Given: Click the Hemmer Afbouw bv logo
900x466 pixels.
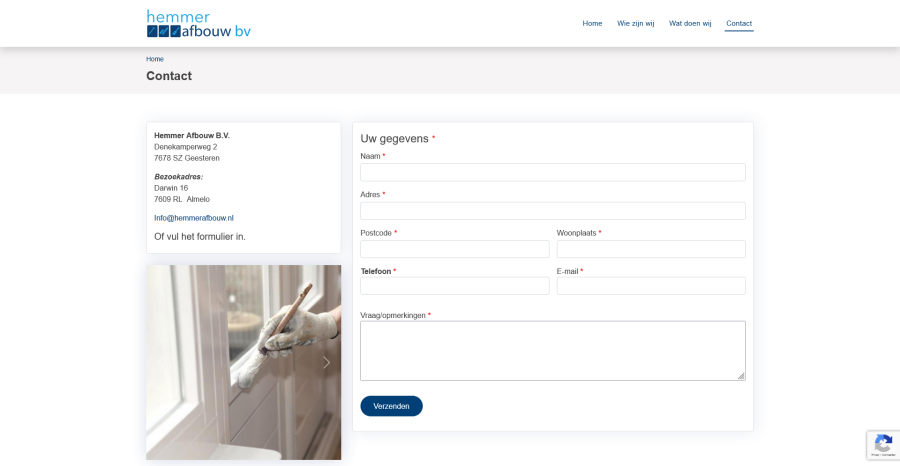Looking at the screenshot, I should [198, 24].
